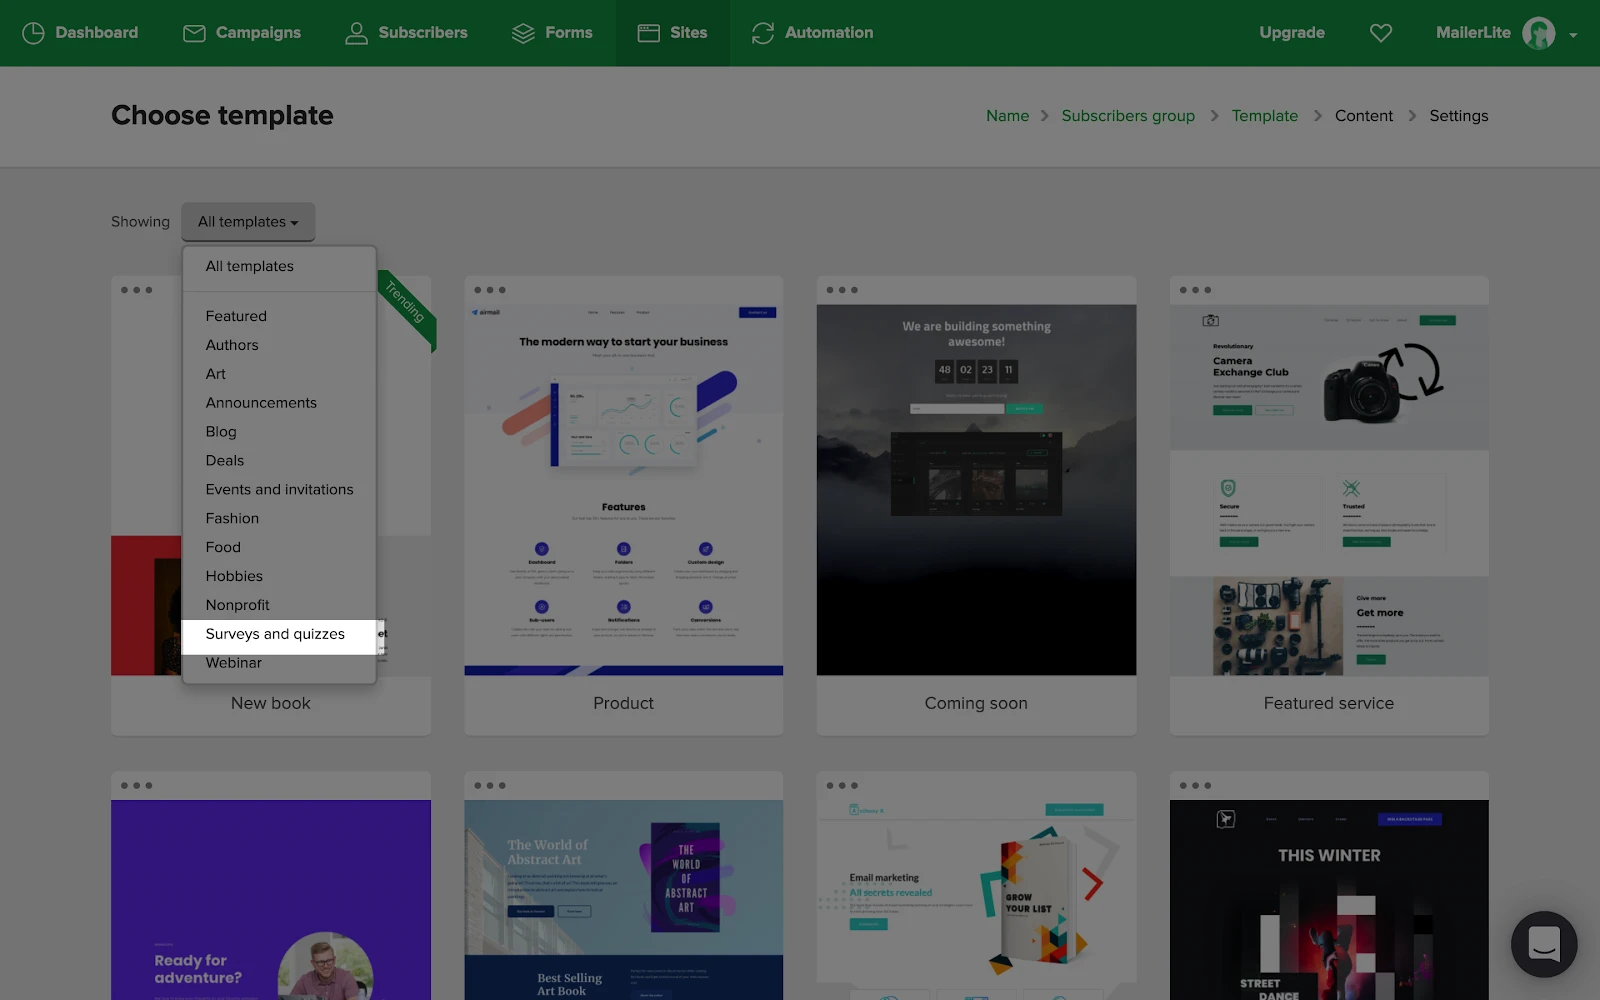Click the Subscribers person icon
1600x1000 pixels.
click(x=356, y=33)
